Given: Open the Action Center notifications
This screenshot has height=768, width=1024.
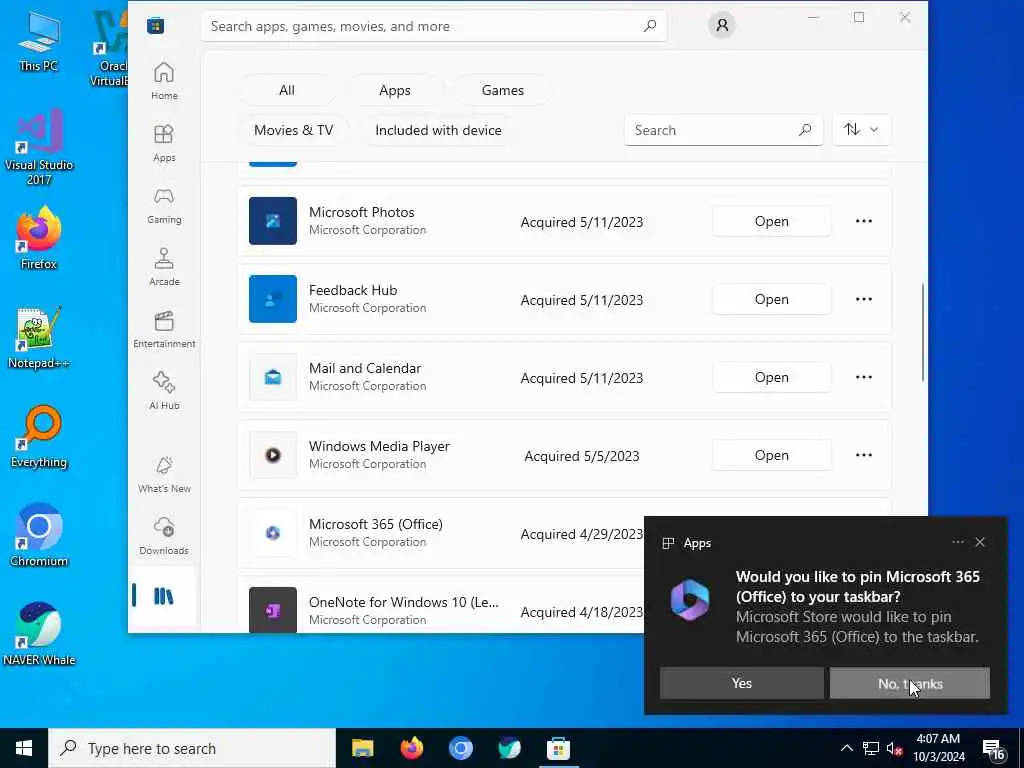Looking at the screenshot, I should point(994,749).
